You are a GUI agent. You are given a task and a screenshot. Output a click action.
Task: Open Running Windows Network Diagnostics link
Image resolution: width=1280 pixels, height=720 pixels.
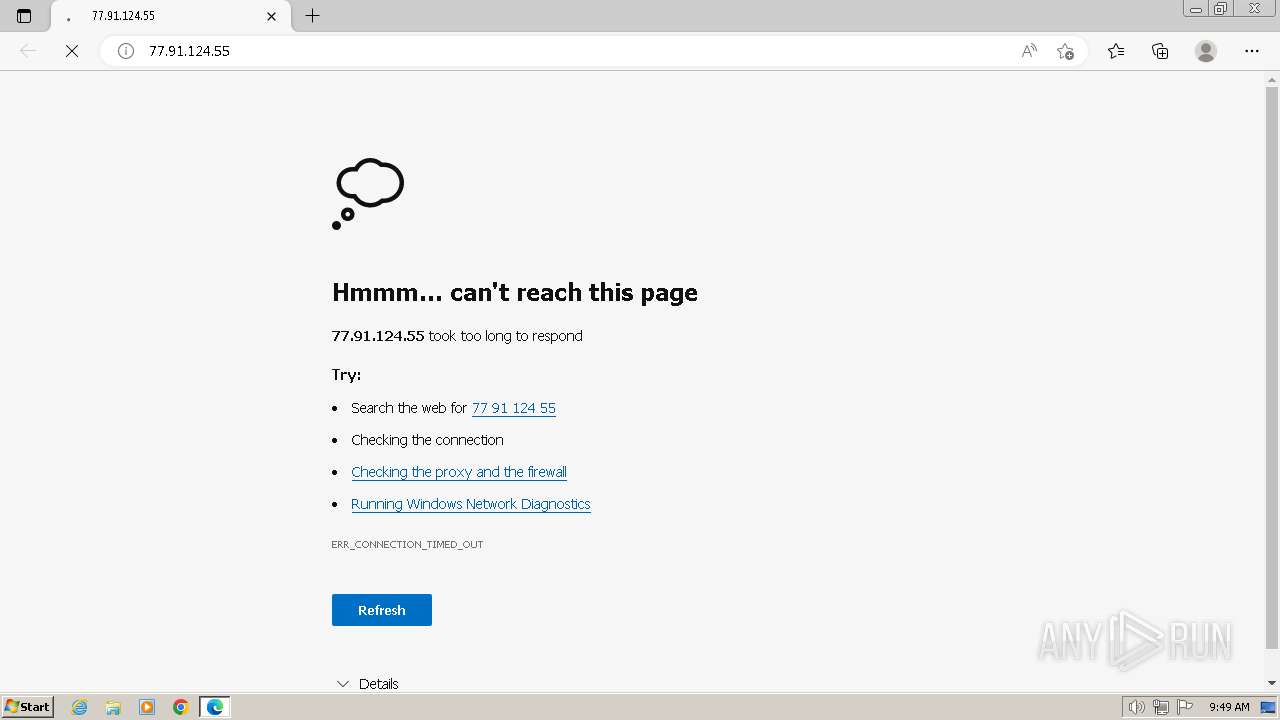[471, 504]
